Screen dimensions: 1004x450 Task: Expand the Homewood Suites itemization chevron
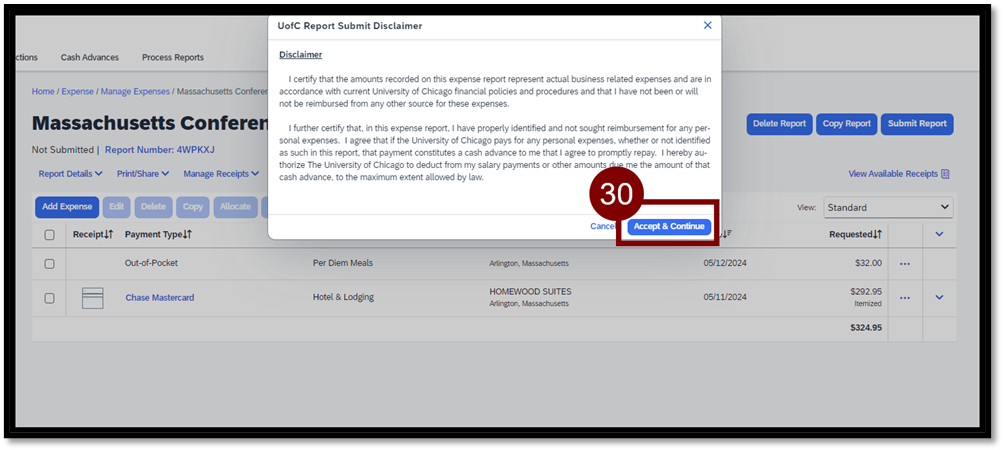939,297
